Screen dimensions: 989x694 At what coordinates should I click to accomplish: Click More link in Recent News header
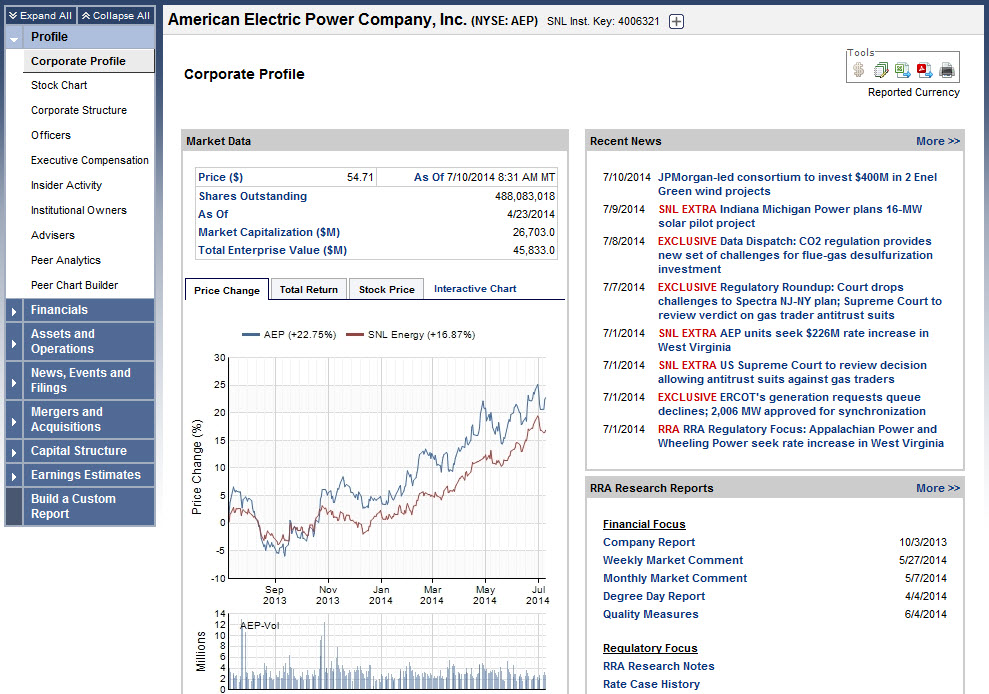point(937,141)
